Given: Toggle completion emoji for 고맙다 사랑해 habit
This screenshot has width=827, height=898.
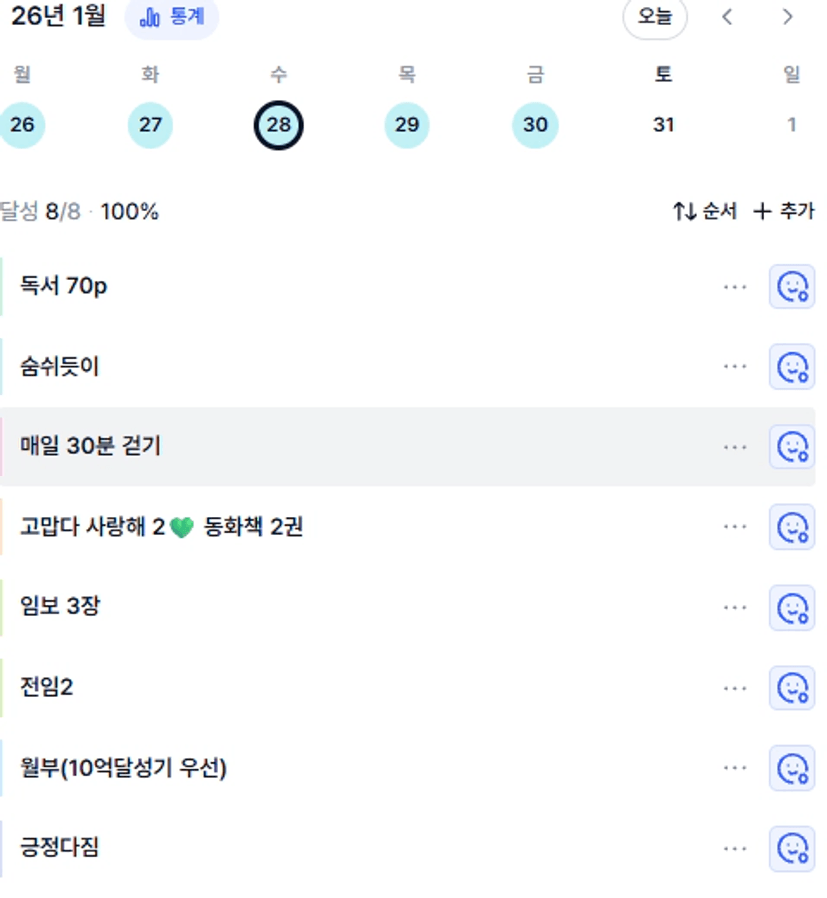Looking at the screenshot, I should point(792,527).
